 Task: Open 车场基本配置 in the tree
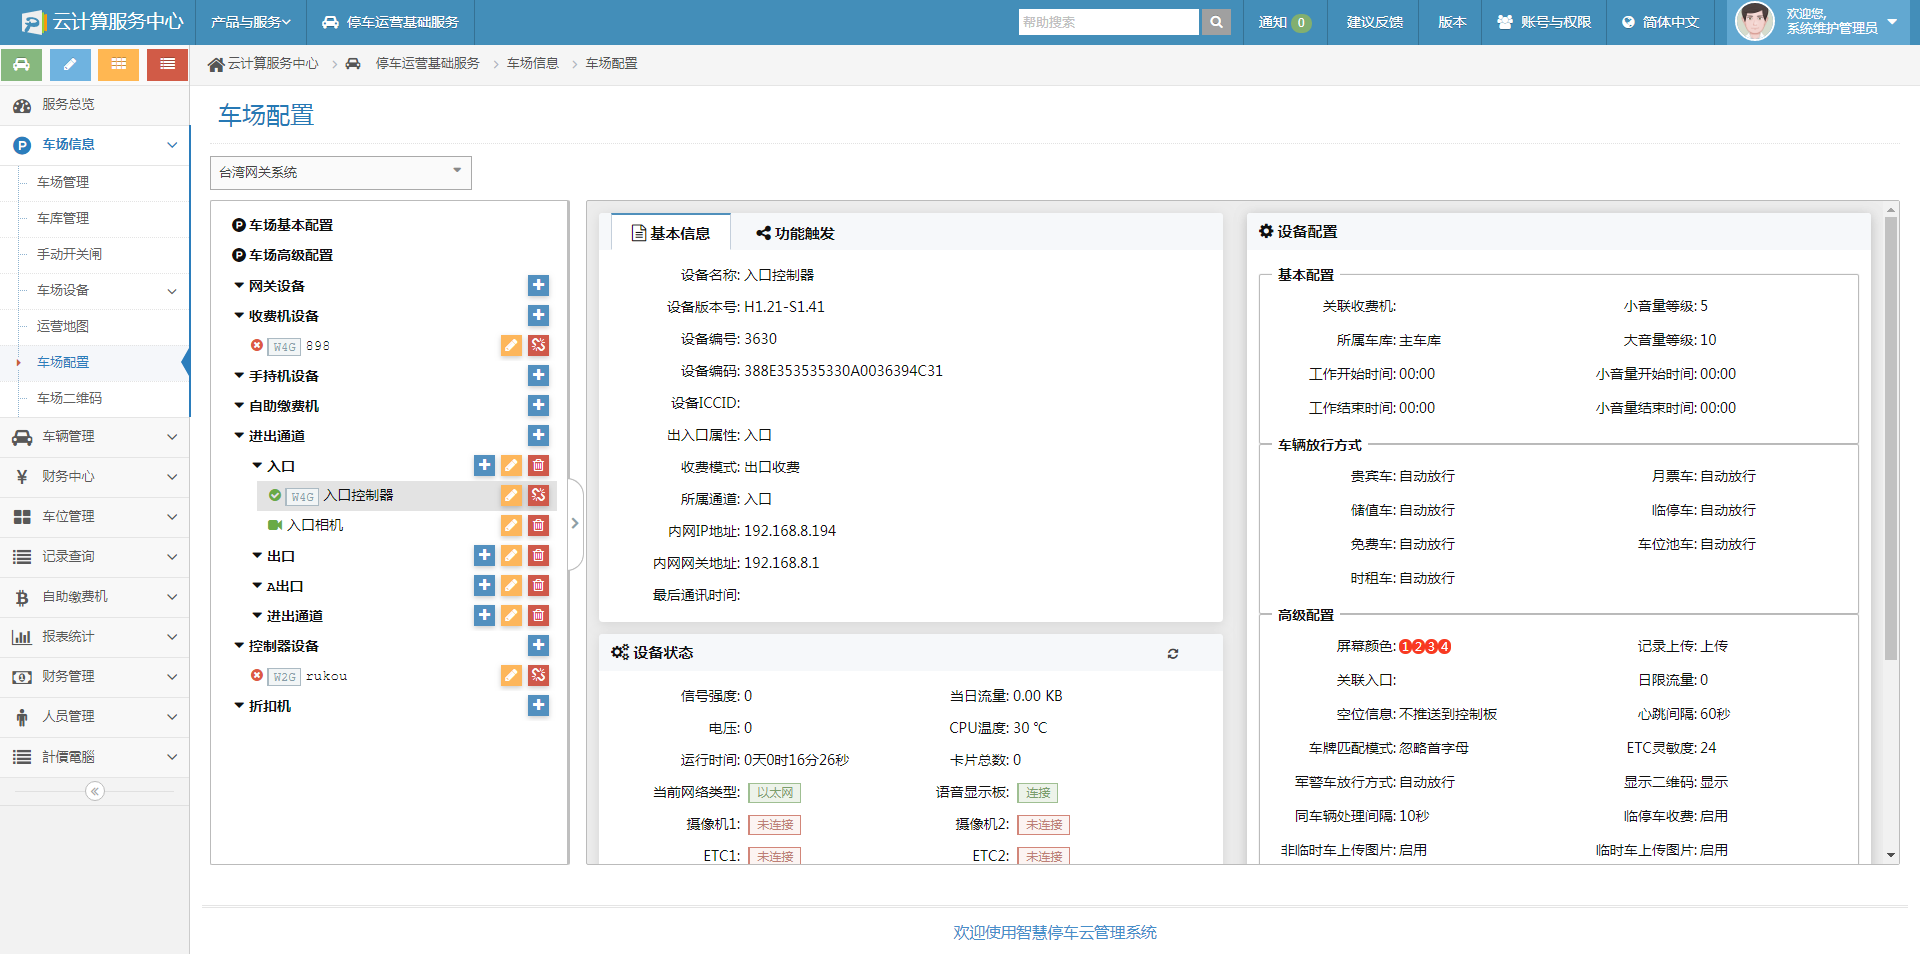tap(290, 226)
